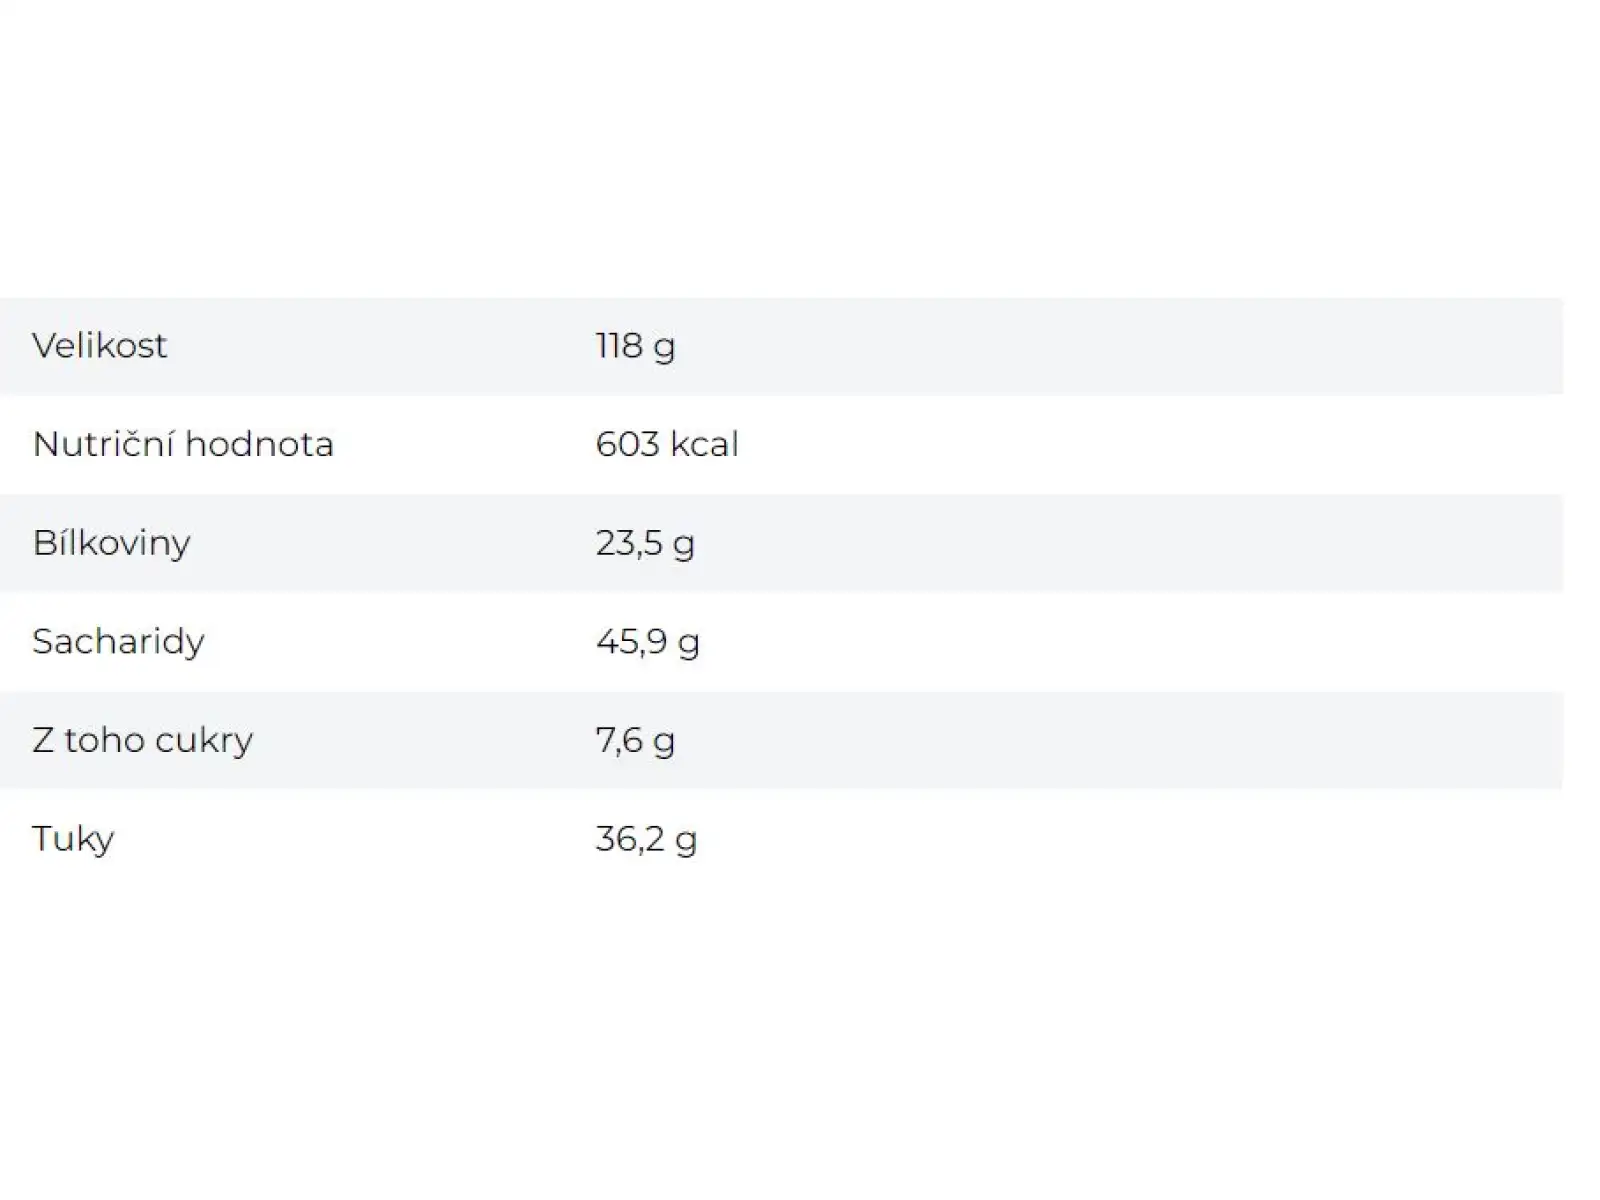The height and width of the screenshot is (1200, 1600).
Task: Select the 603 kcal value
Action: (667, 443)
